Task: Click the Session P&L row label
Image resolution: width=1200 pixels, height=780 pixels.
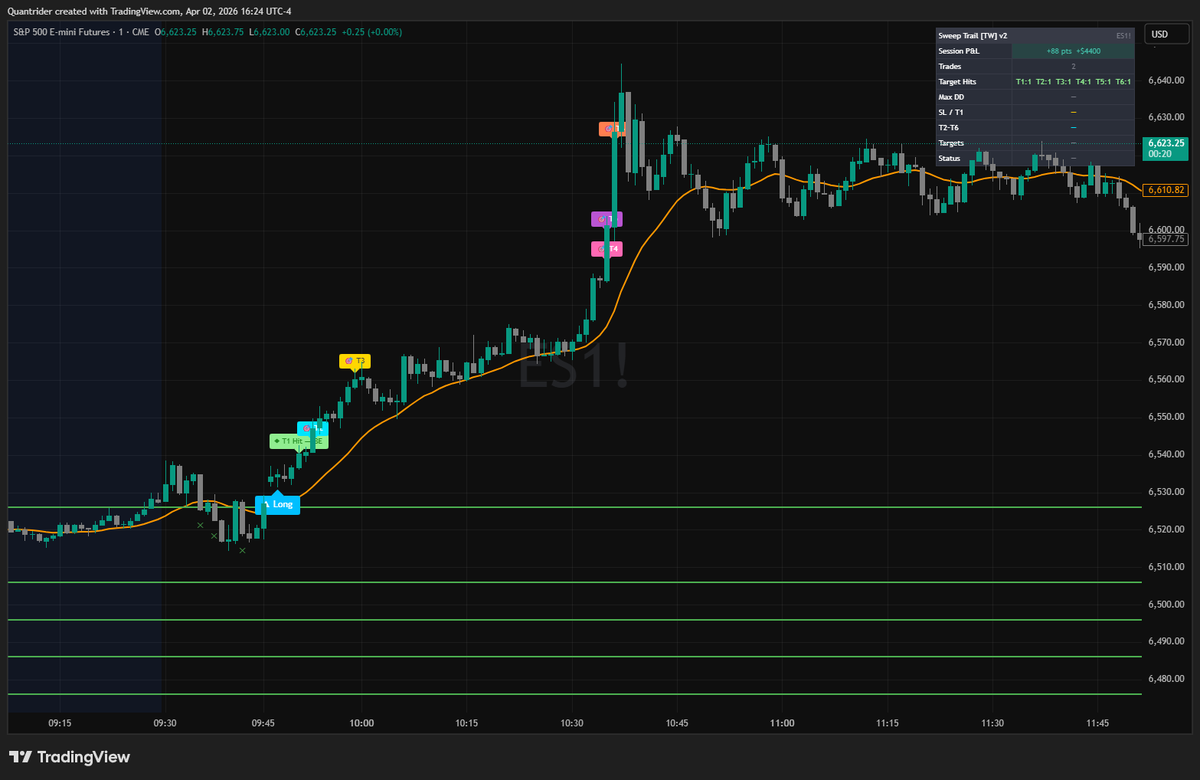Action: tap(961, 50)
